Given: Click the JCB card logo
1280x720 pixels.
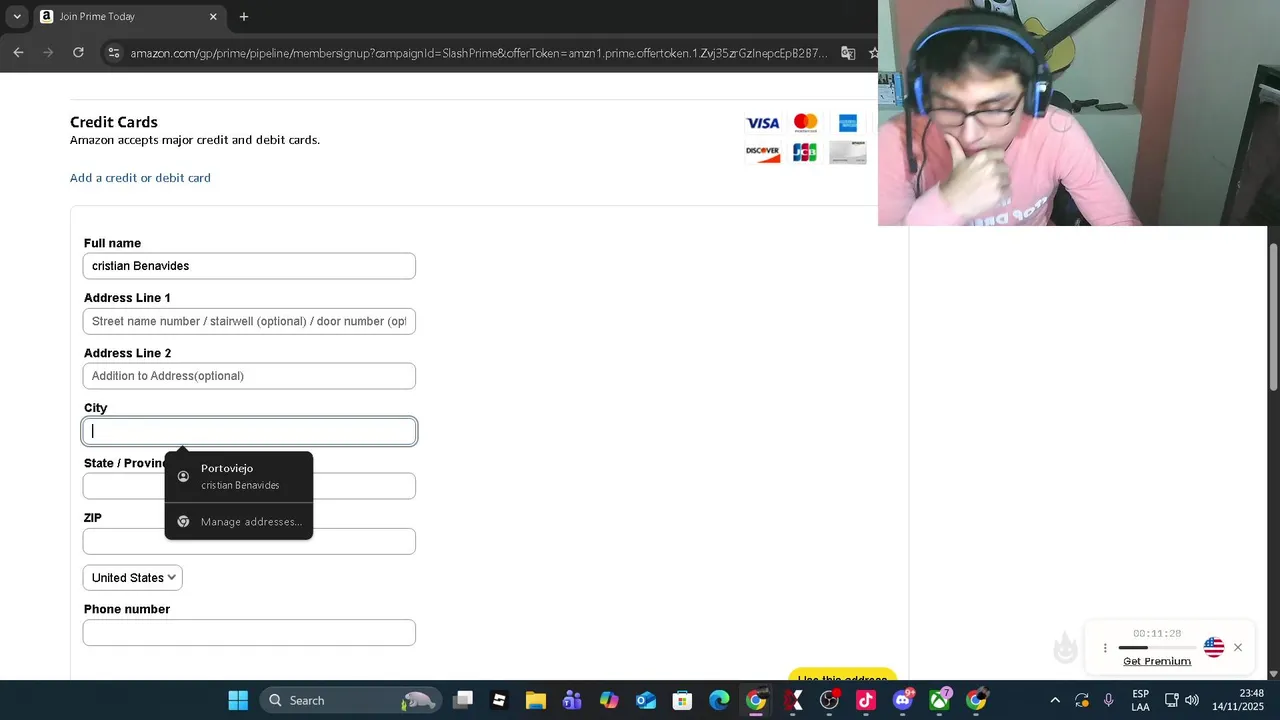Looking at the screenshot, I should pyautogui.click(x=805, y=153).
